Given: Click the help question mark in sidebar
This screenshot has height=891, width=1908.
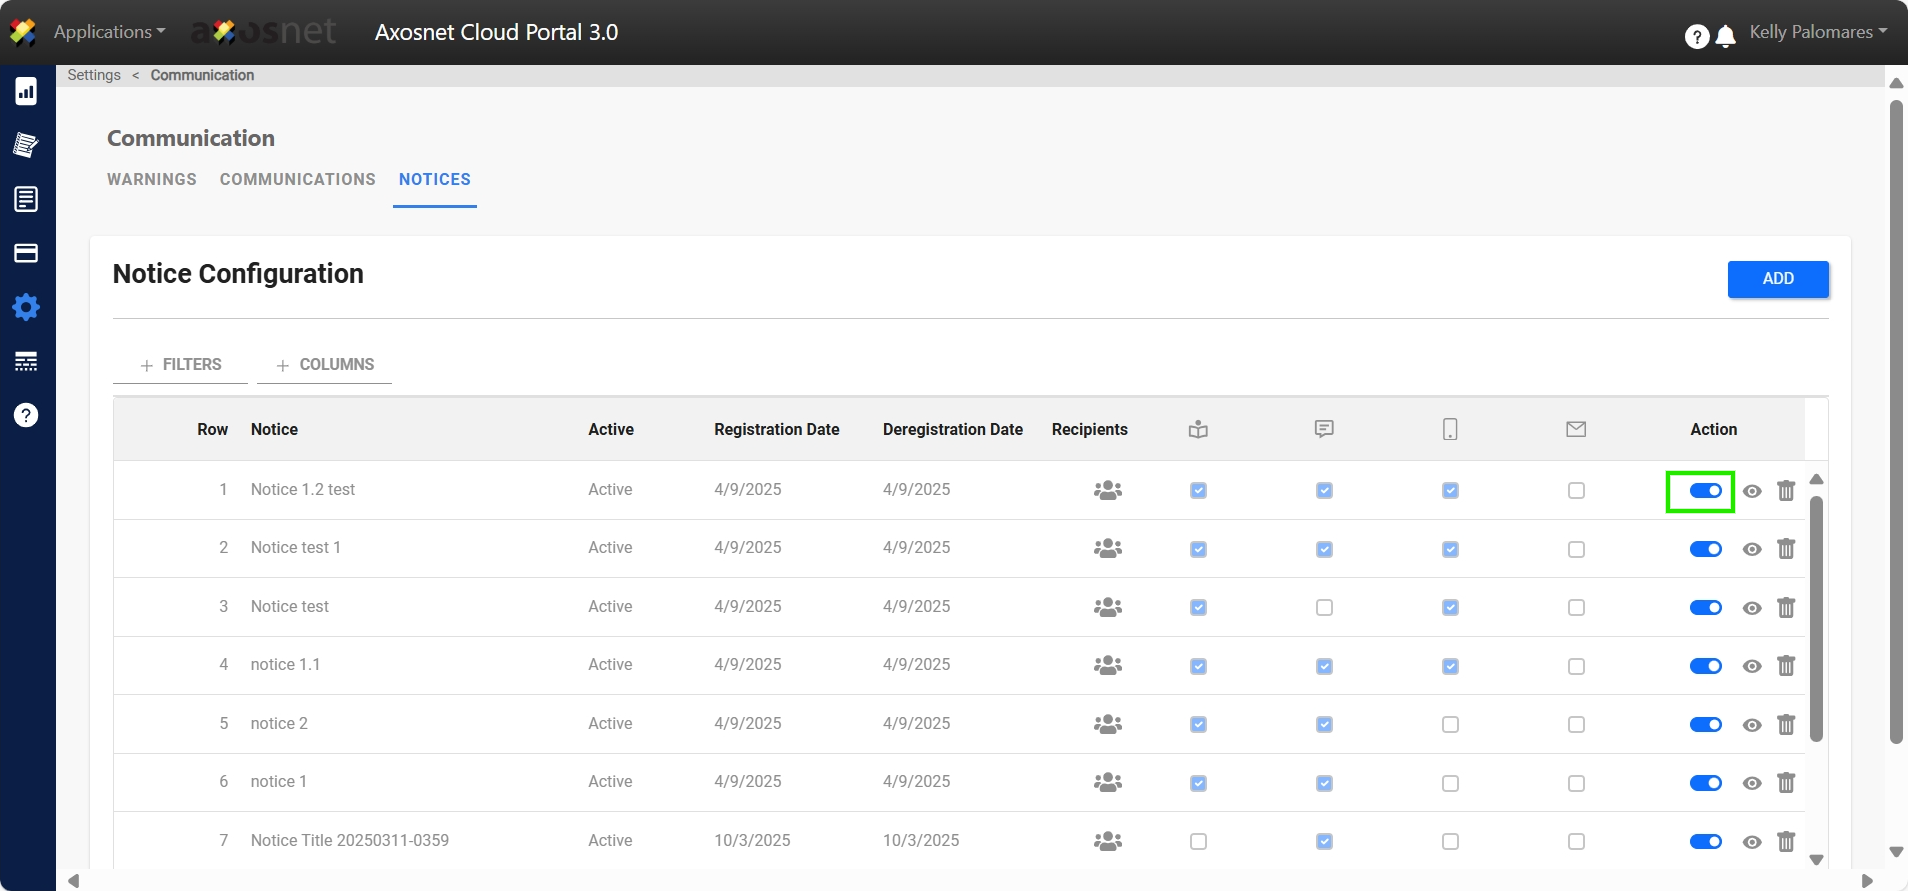Looking at the screenshot, I should pyautogui.click(x=26, y=415).
